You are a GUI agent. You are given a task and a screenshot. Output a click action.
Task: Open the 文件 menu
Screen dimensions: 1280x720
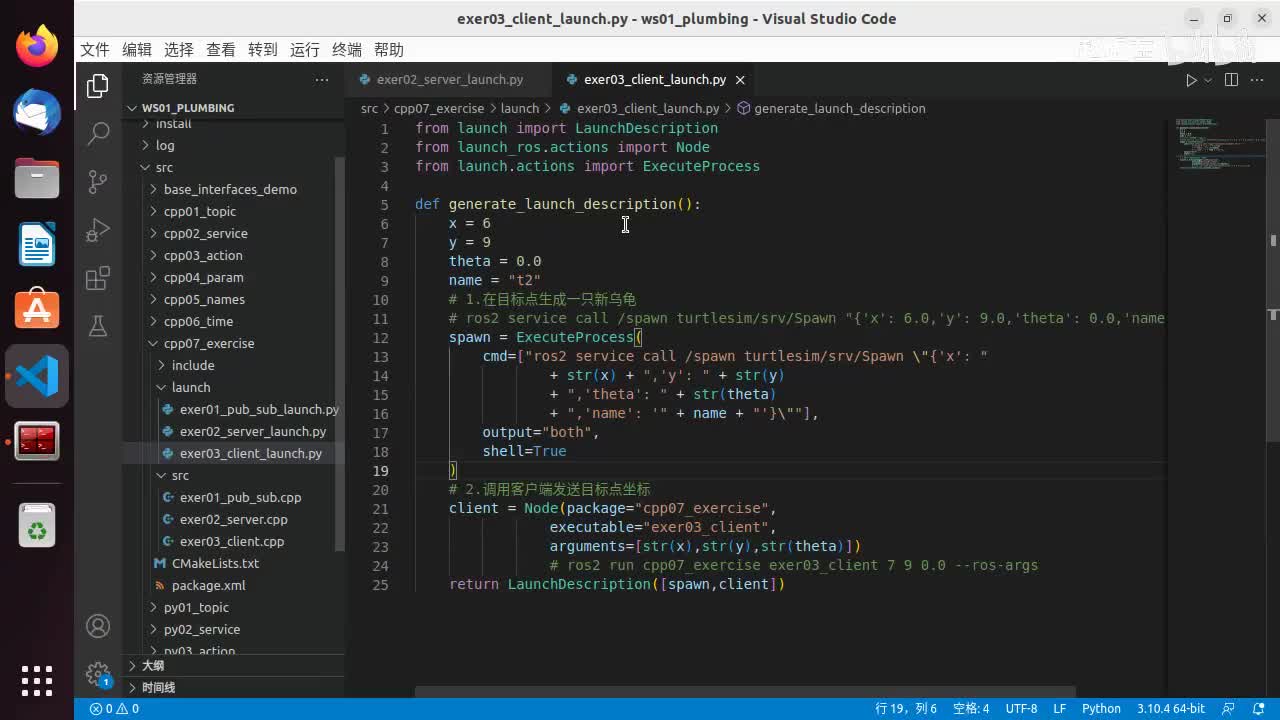94,50
